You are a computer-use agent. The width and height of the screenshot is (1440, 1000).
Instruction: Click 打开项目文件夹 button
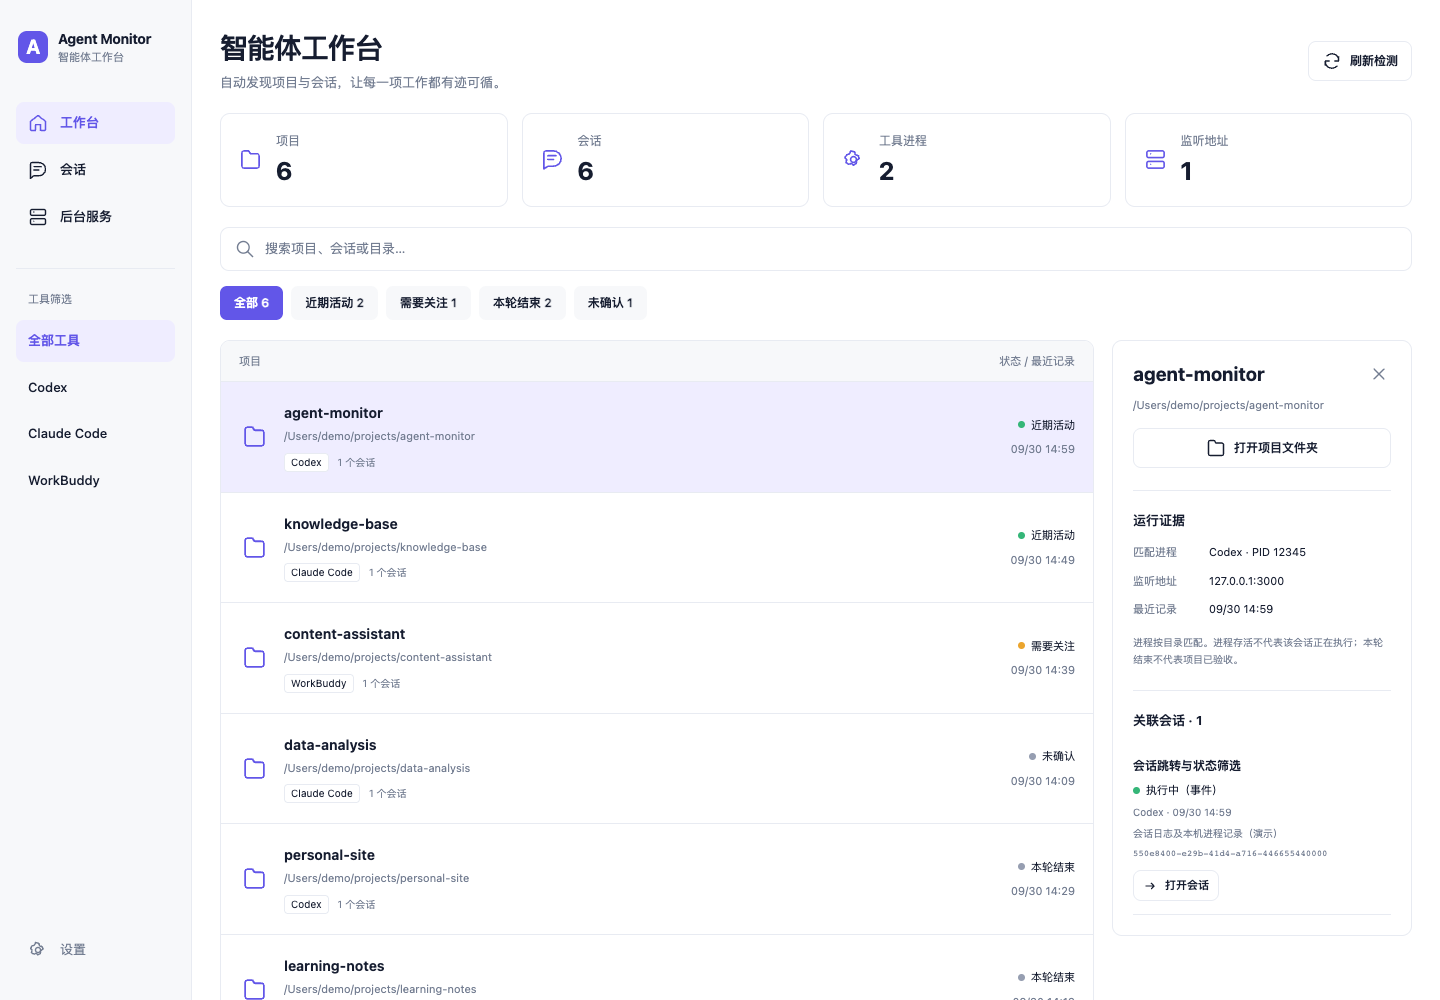pos(1262,448)
